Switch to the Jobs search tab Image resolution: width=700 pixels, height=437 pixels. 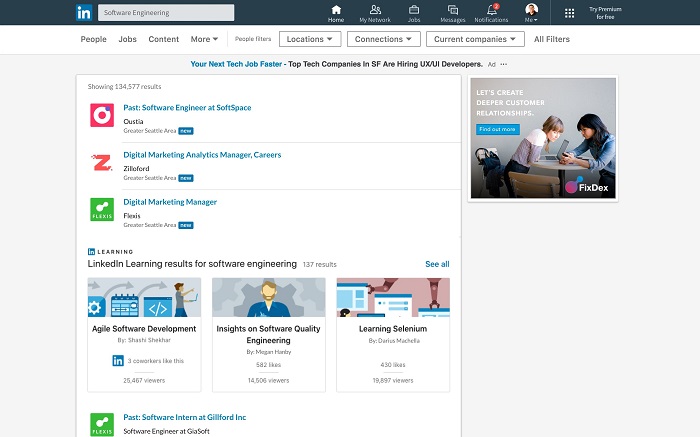pos(127,39)
